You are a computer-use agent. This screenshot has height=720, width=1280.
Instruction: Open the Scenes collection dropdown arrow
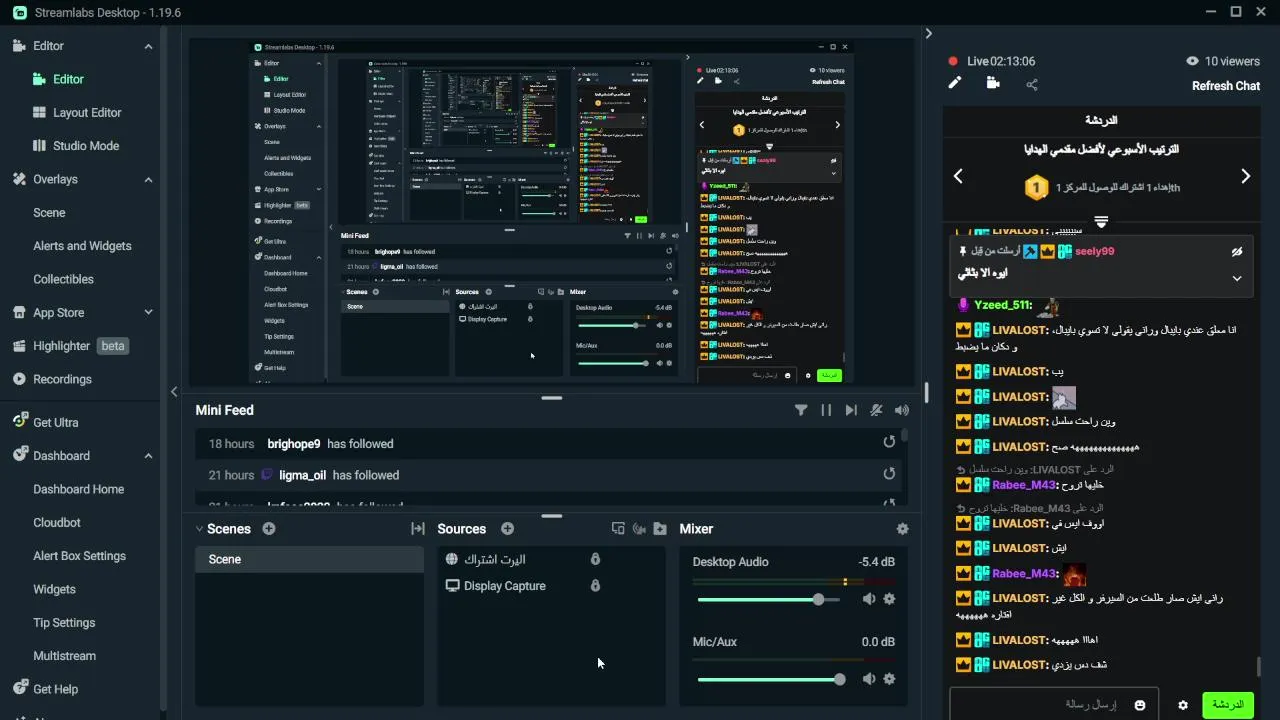pos(199,529)
